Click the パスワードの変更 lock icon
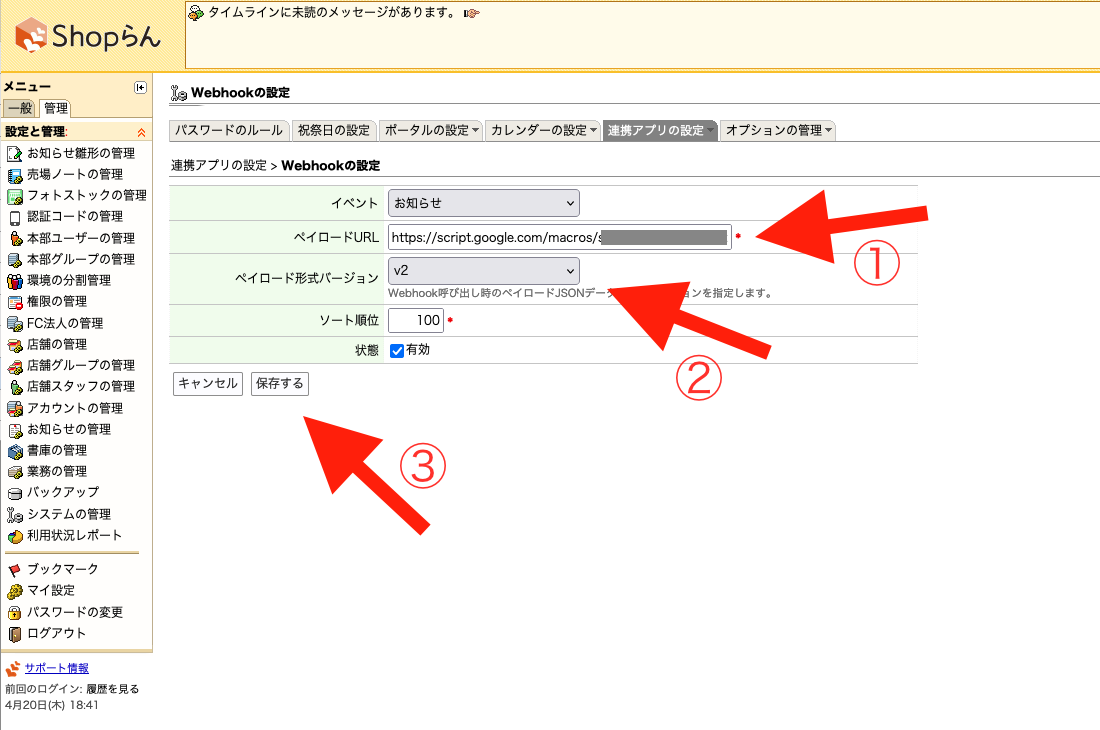This screenshot has height=730, width=1100. click(14, 612)
